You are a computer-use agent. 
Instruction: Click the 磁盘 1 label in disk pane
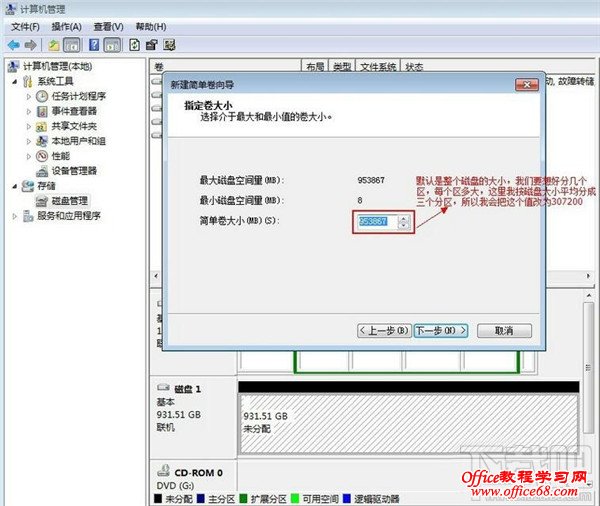188,389
